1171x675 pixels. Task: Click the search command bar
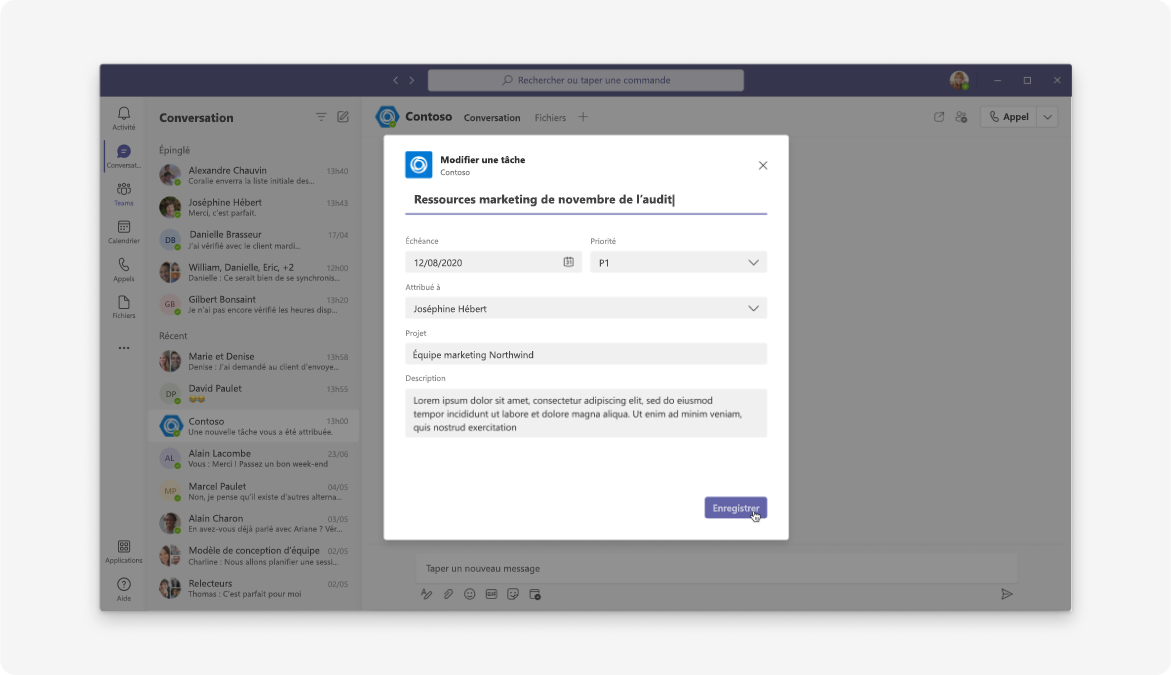coord(586,80)
